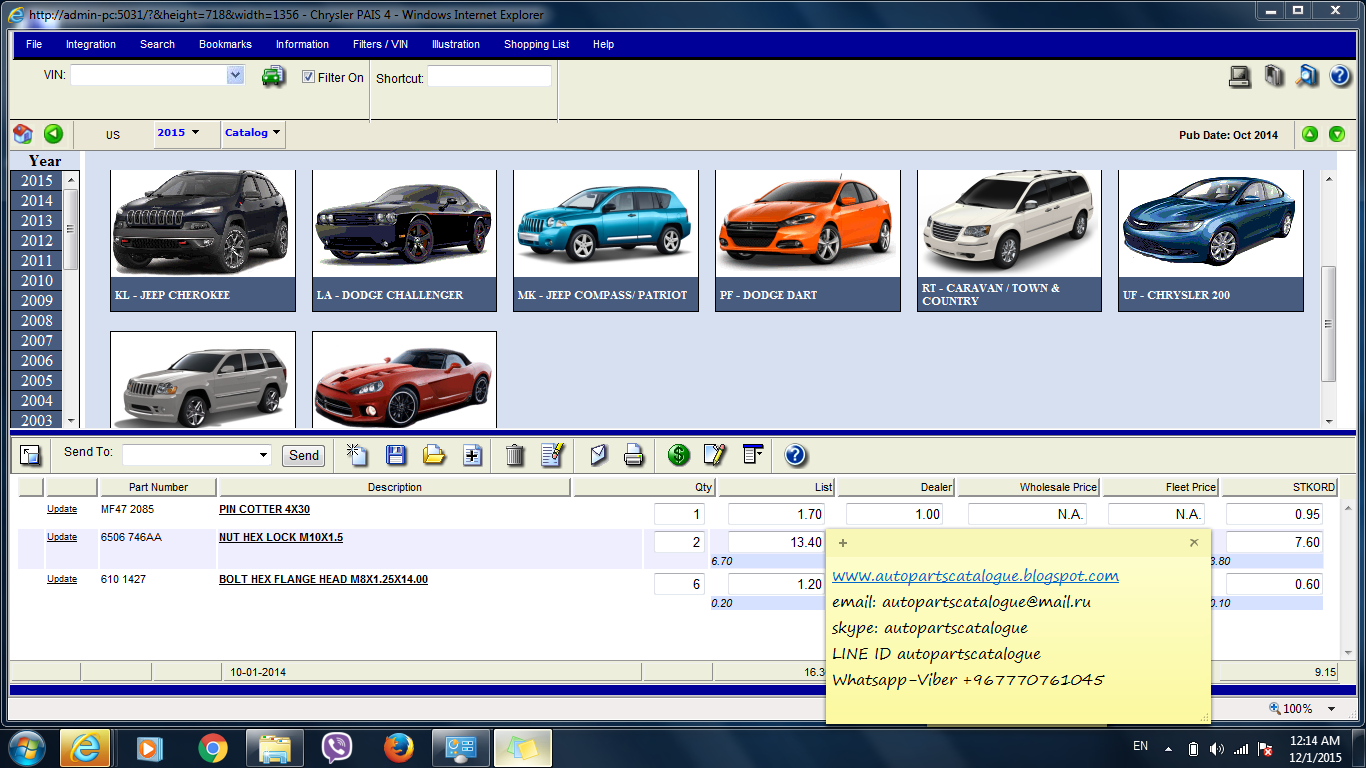Open the File menu
Image resolution: width=1366 pixels, height=768 pixels.
[x=34, y=44]
